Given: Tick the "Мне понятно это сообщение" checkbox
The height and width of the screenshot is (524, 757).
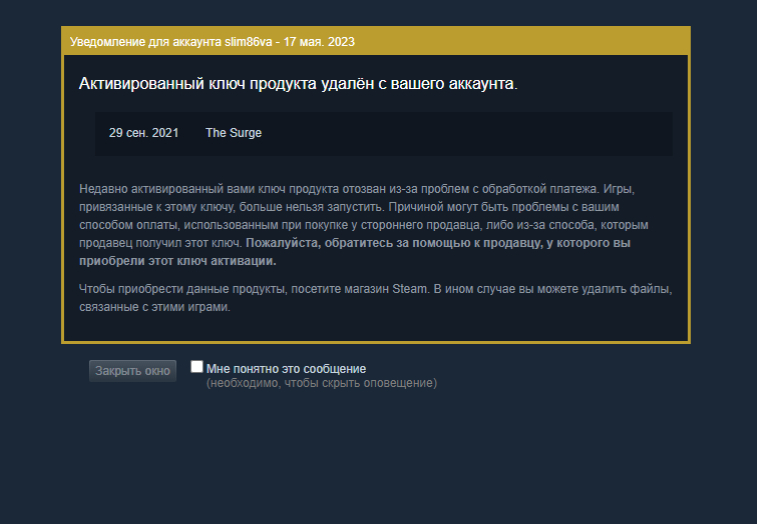Looking at the screenshot, I should pyautogui.click(x=196, y=367).
